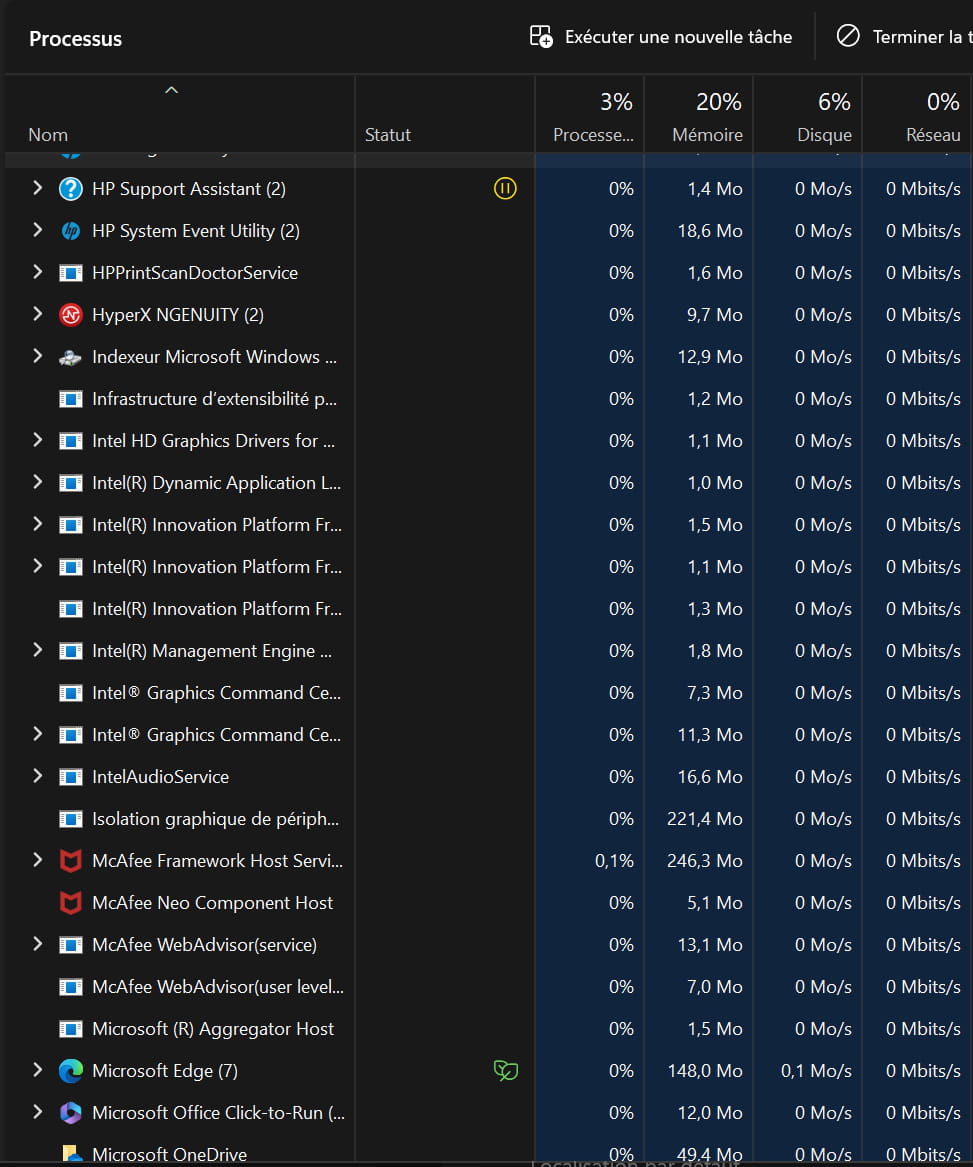The image size is (973, 1167).
Task: Expand the Indexeur Microsoft Windows row
Action: tap(37, 357)
